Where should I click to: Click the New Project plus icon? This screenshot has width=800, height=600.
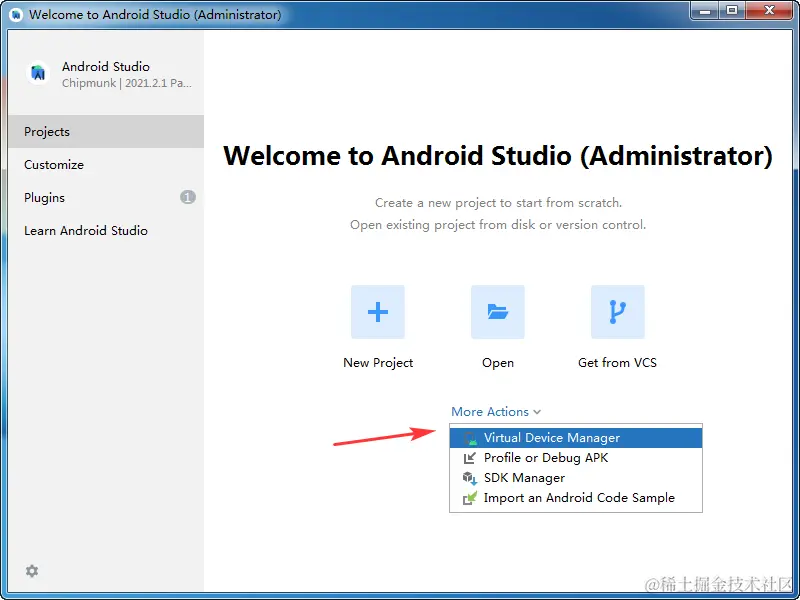378,312
